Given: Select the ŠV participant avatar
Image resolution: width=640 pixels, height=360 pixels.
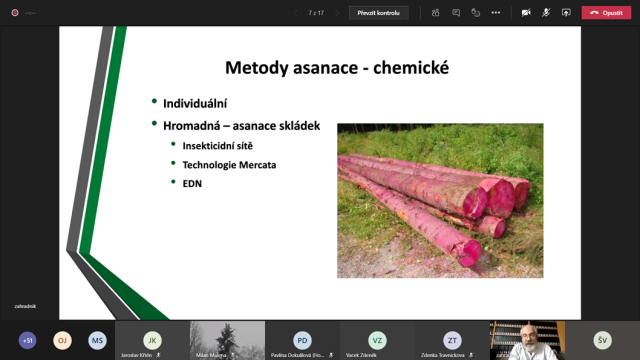Looking at the screenshot, I should [602, 340].
